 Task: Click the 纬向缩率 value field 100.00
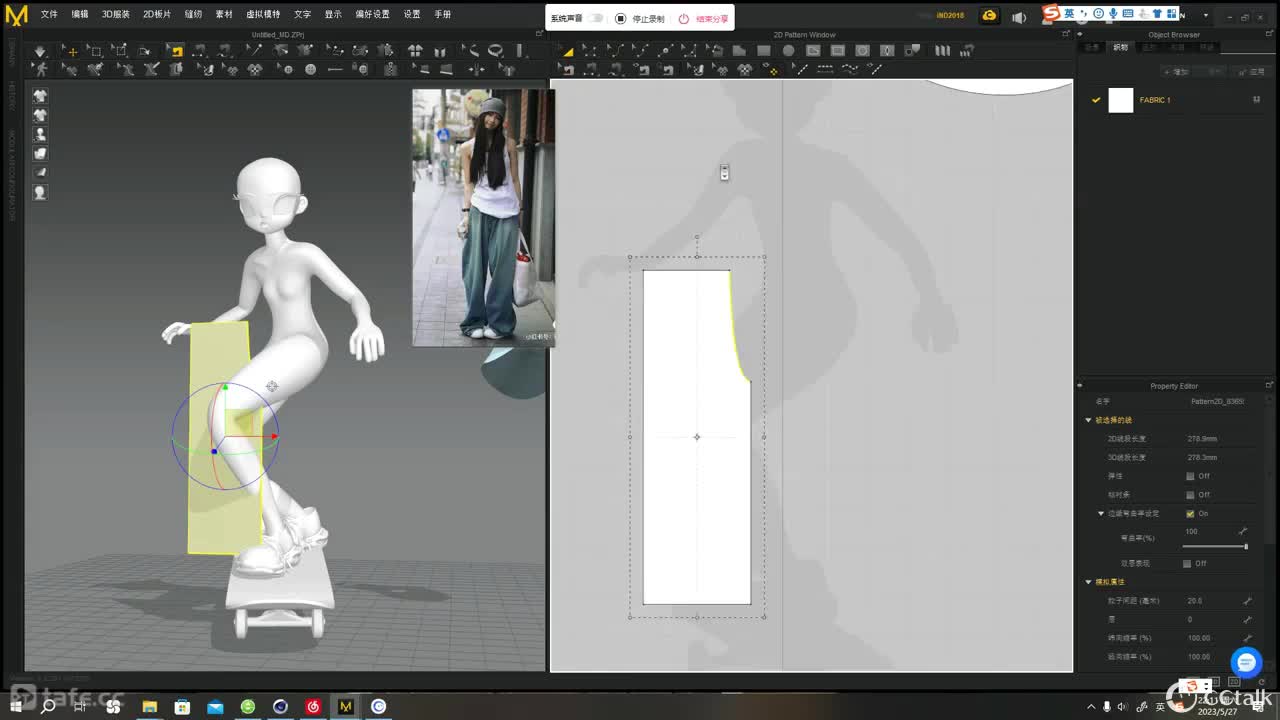coord(1198,638)
